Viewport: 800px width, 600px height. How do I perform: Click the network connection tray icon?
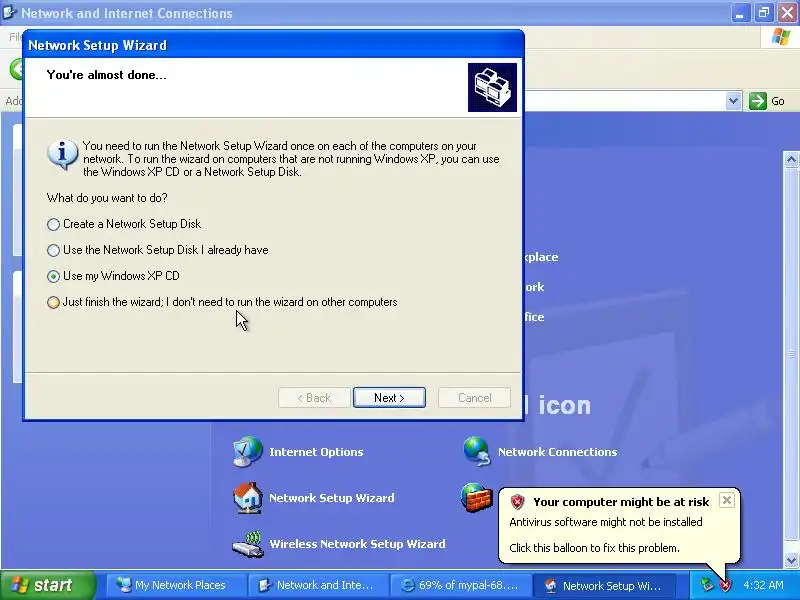(x=707, y=585)
